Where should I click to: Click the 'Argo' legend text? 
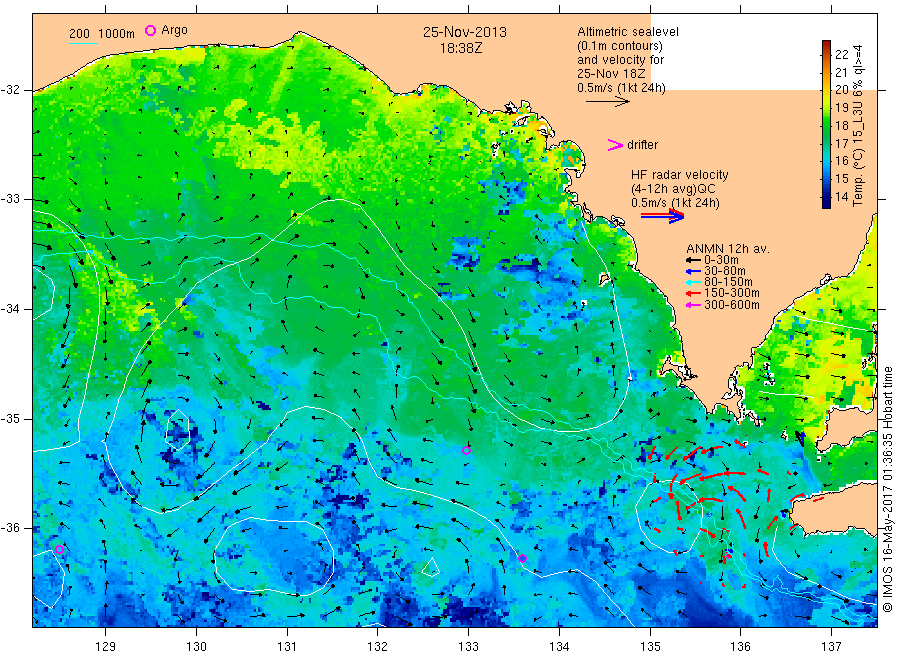[x=174, y=30]
